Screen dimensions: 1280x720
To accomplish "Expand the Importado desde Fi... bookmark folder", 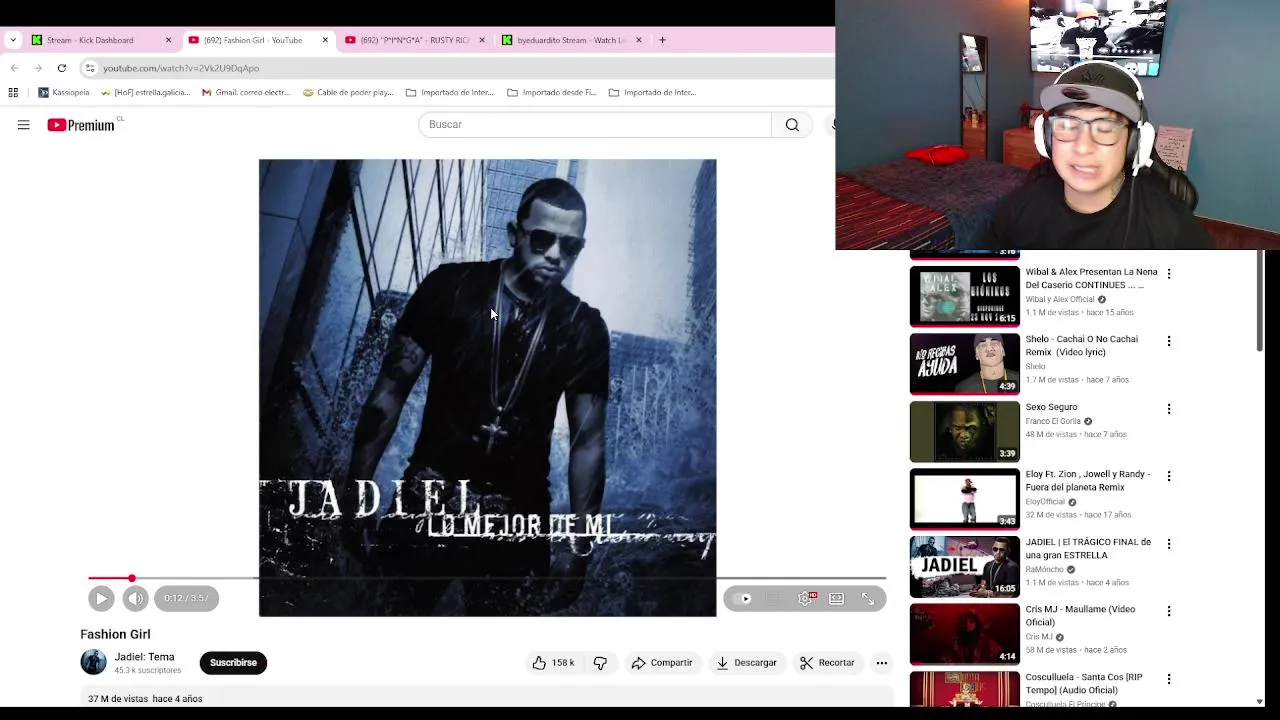I will (552, 92).
